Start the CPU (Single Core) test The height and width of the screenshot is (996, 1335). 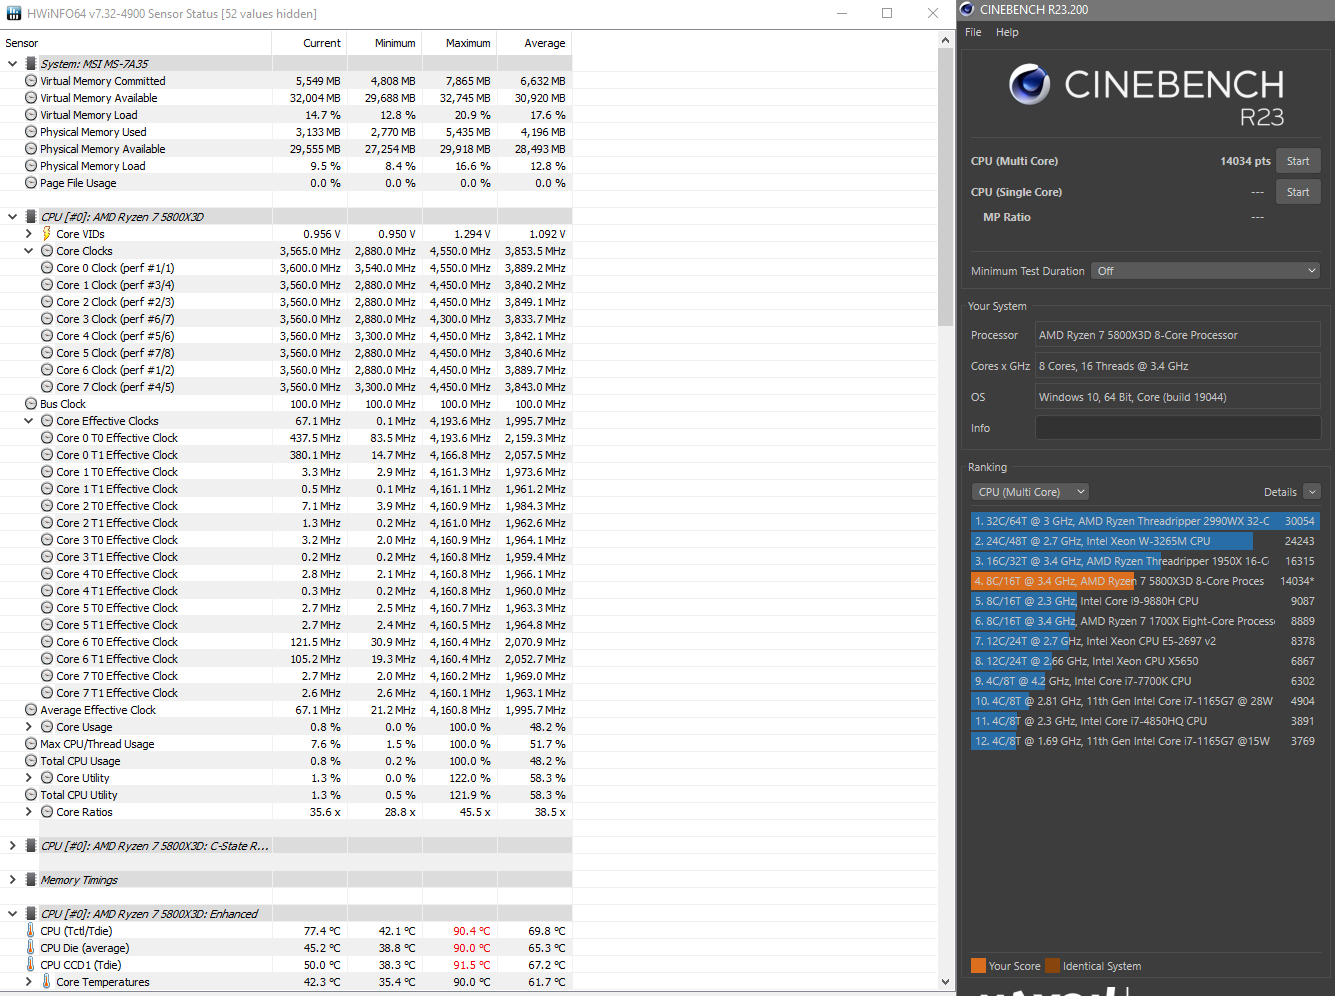tap(1298, 192)
